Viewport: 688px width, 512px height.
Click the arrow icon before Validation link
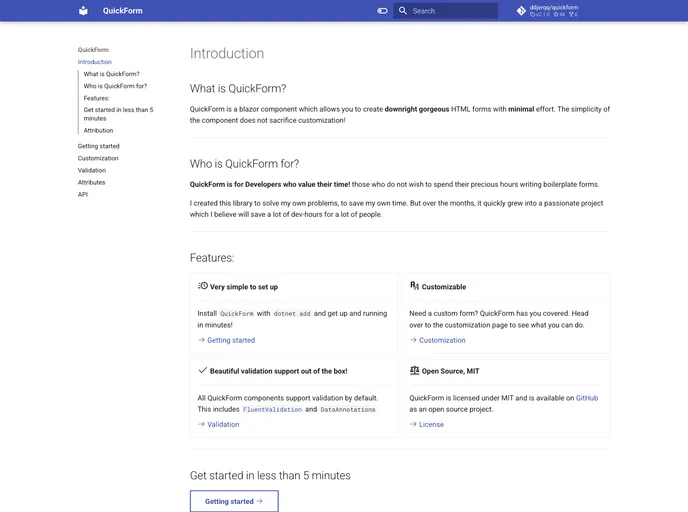pos(201,424)
